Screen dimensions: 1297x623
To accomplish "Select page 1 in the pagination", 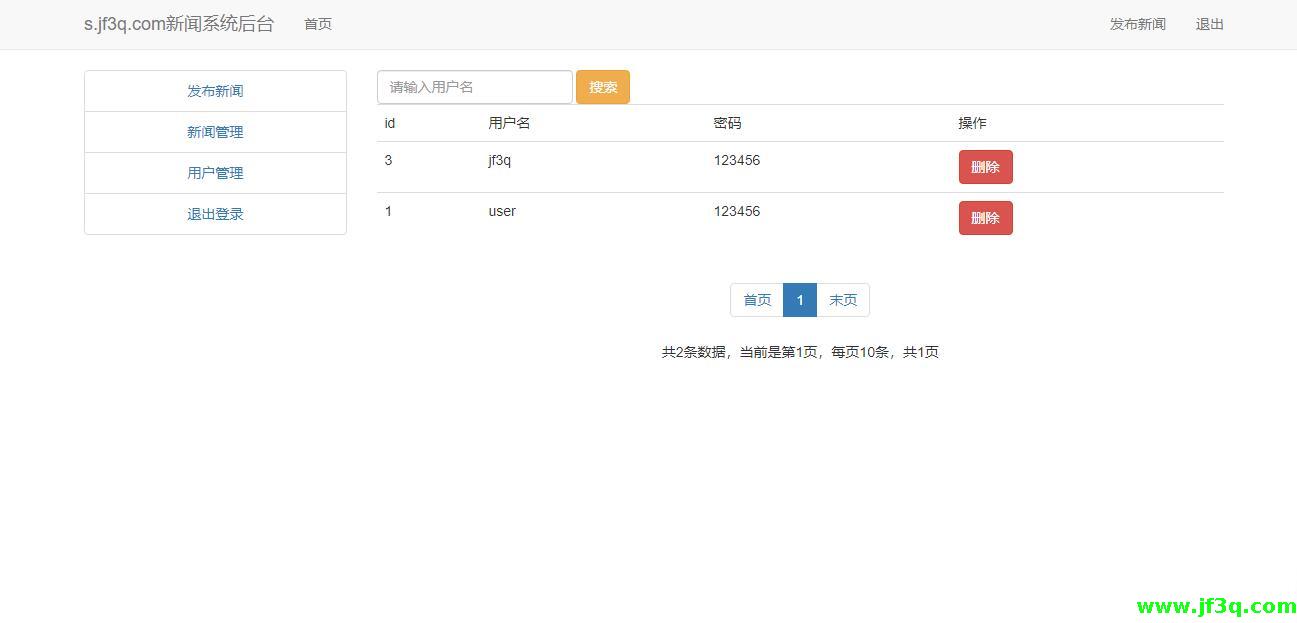I will point(800,299).
